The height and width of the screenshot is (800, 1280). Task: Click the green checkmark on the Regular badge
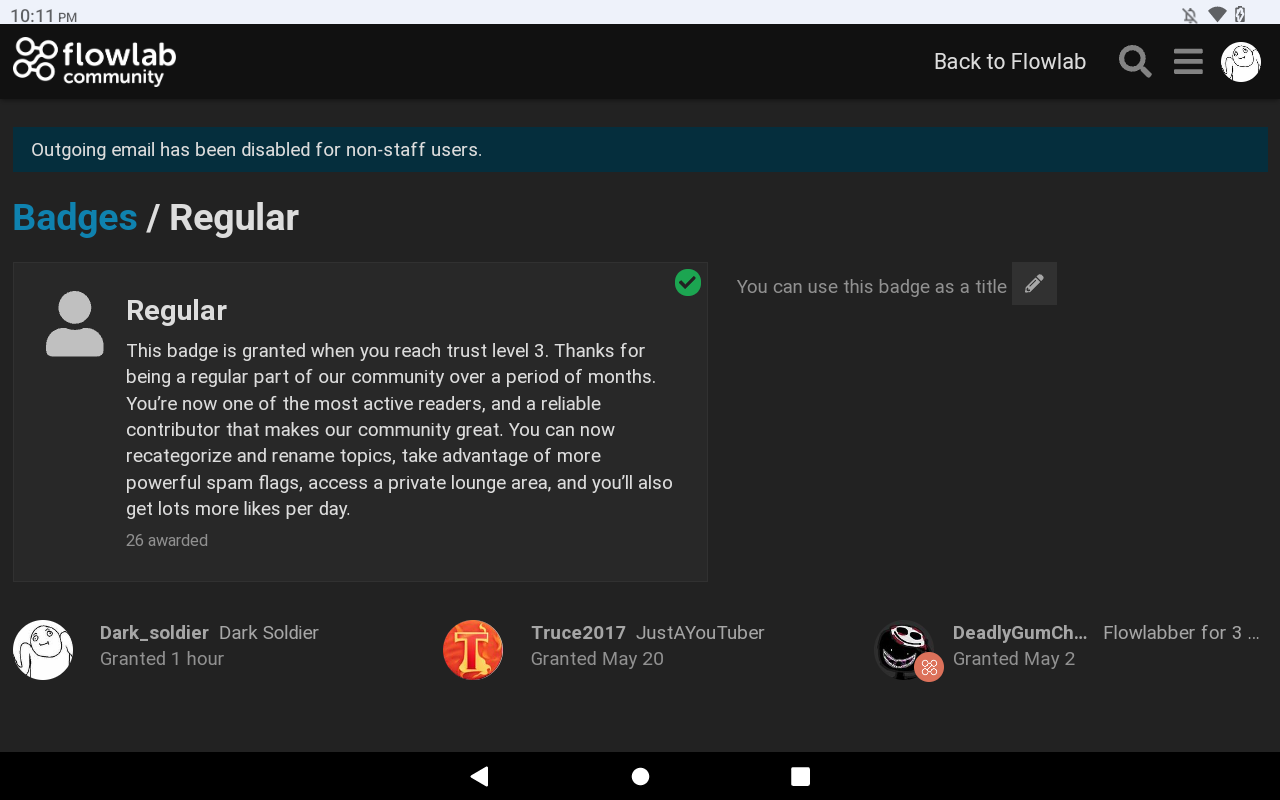[x=688, y=283]
